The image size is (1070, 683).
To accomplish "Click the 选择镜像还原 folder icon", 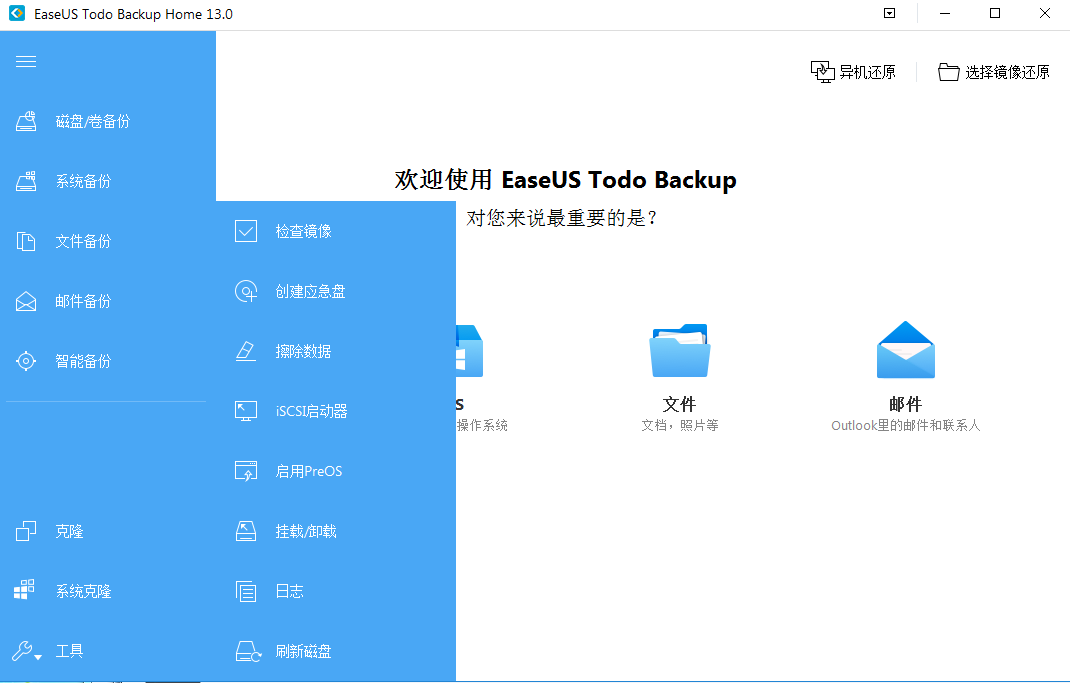I will pyautogui.click(x=949, y=72).
